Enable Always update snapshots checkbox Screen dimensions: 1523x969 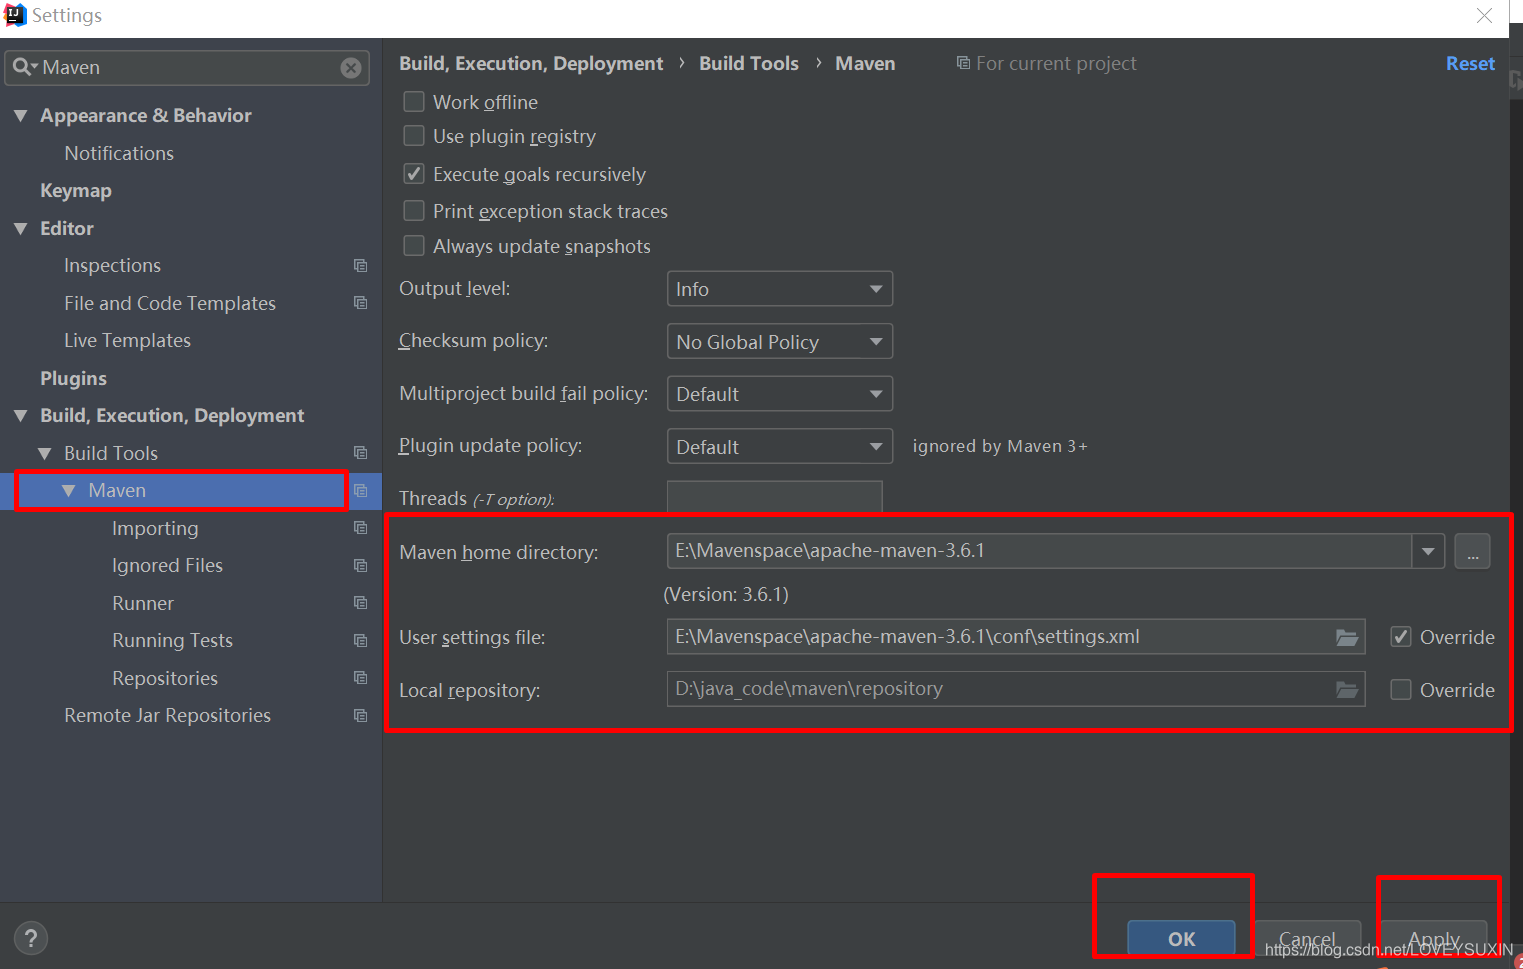[414, 246]
